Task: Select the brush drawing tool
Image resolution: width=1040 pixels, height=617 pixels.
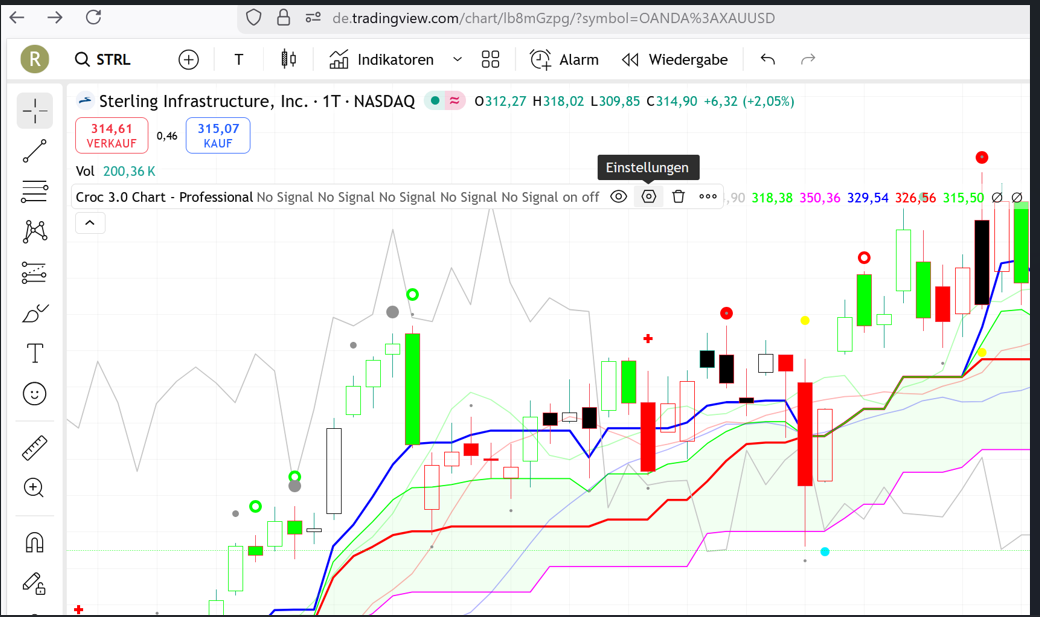Action: 35,313
